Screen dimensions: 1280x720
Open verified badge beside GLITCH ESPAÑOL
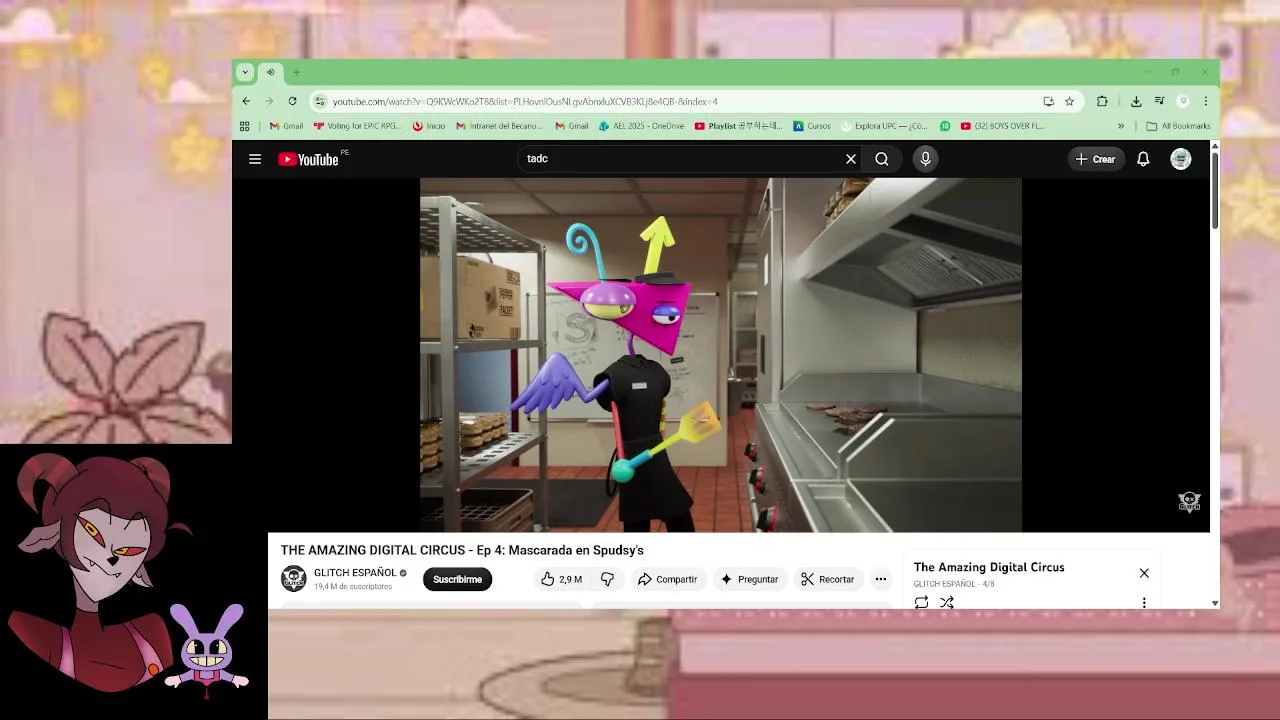point(403,573)
